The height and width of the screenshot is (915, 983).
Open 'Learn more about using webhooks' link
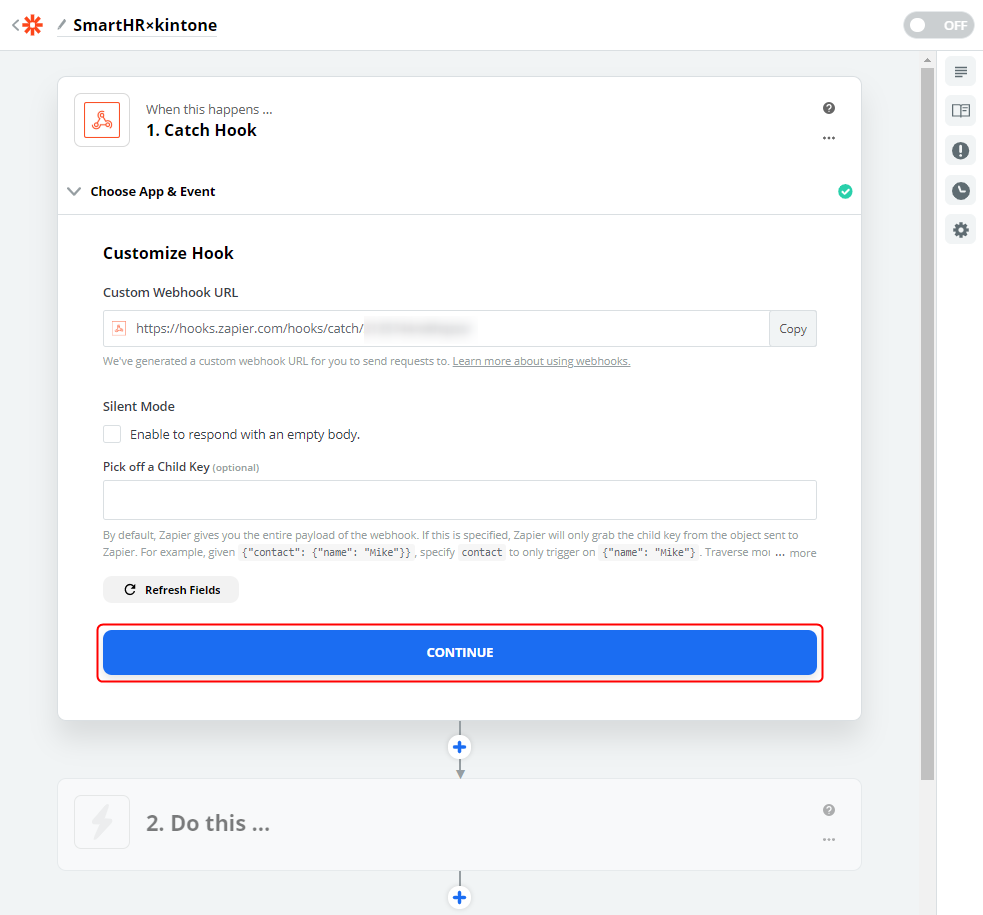(x=542, y=361)
